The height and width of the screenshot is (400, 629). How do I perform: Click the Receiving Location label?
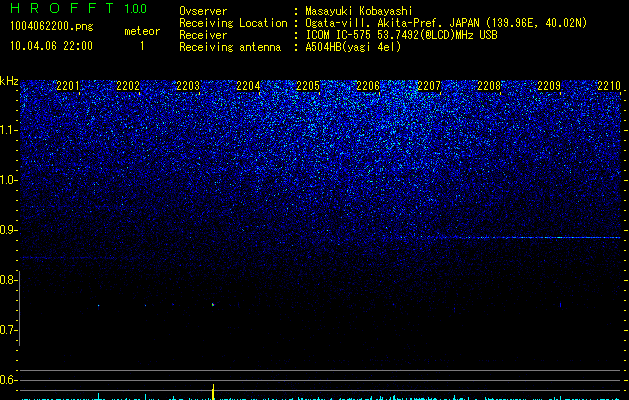click(x=233, y=23)
